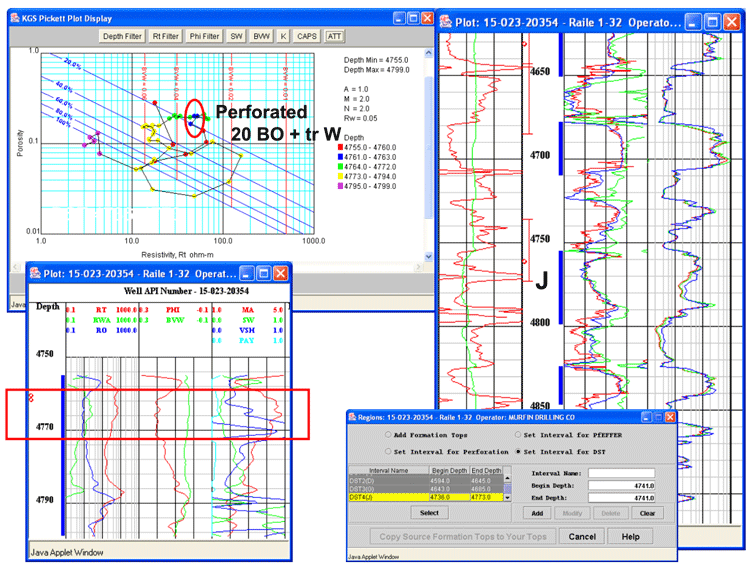Screen dimensions: 750x567
Task: Select Set Interval for Perforation radio option
Action: [x=388, y=451]
